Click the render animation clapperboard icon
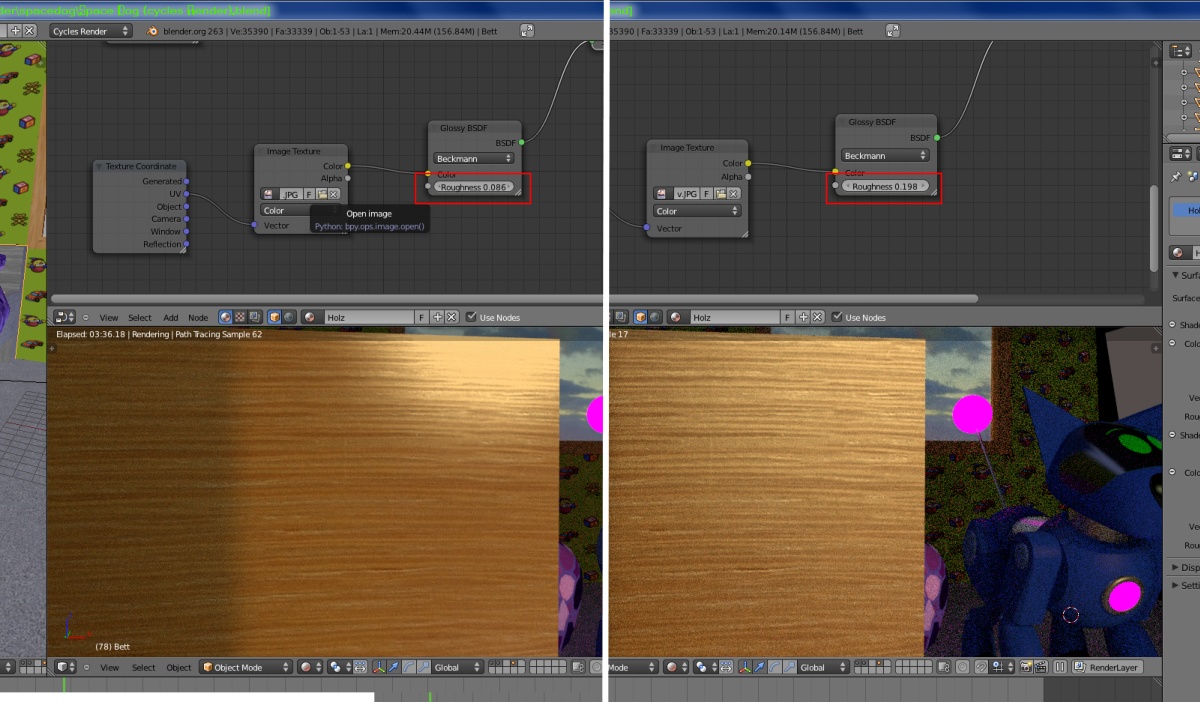This screenshot has height=702, width=1200. tap(1042, 667)
